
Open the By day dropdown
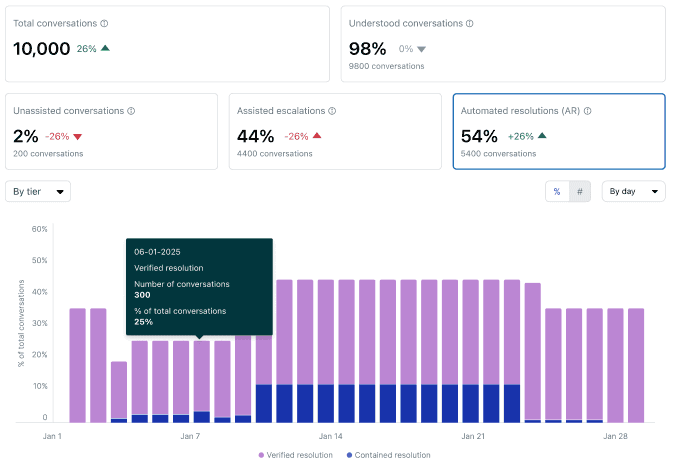[634, 191]
